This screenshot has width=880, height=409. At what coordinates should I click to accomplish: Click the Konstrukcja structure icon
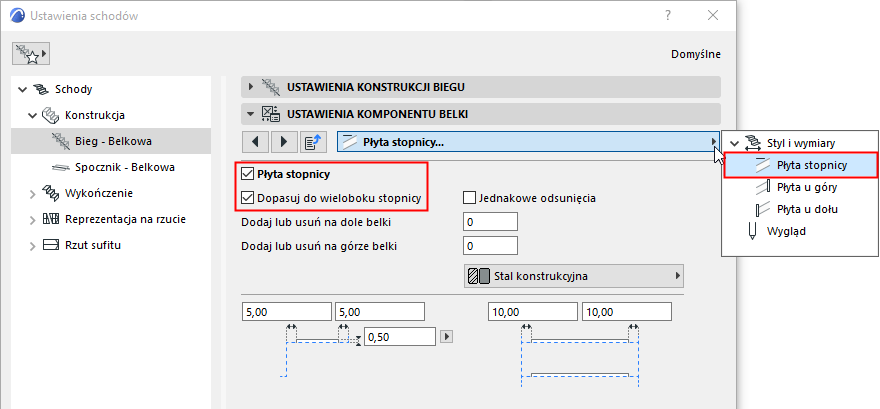coord(51,116)
